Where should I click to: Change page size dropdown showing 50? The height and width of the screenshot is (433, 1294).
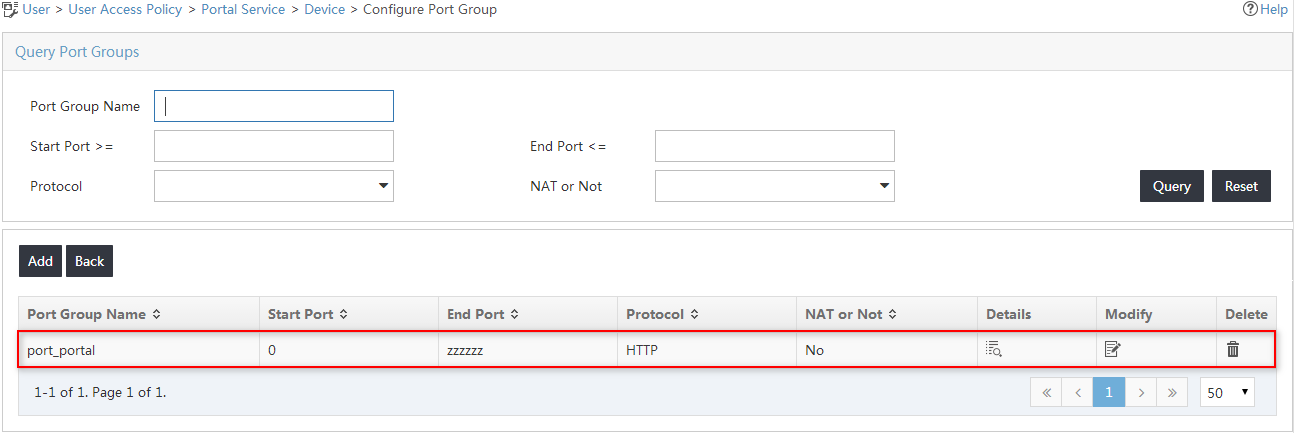pos(1228,393)
